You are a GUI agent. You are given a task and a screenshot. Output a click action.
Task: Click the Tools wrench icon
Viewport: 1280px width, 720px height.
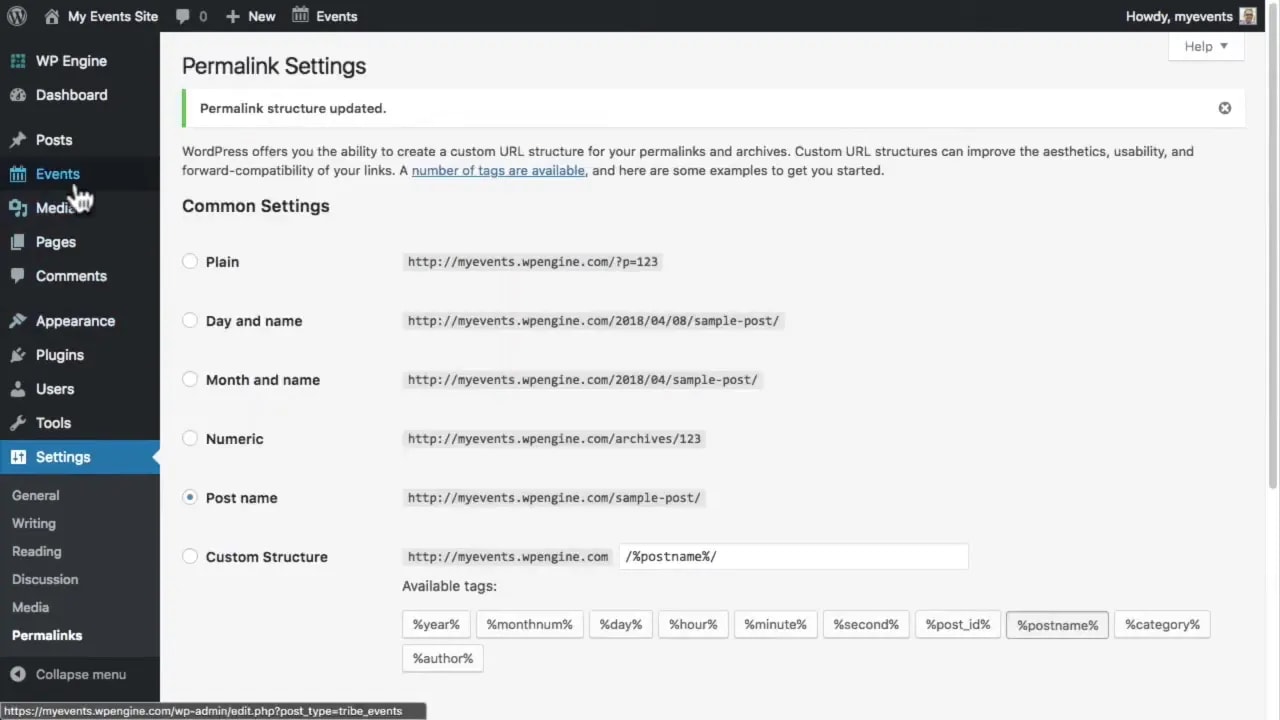point(18,423)
